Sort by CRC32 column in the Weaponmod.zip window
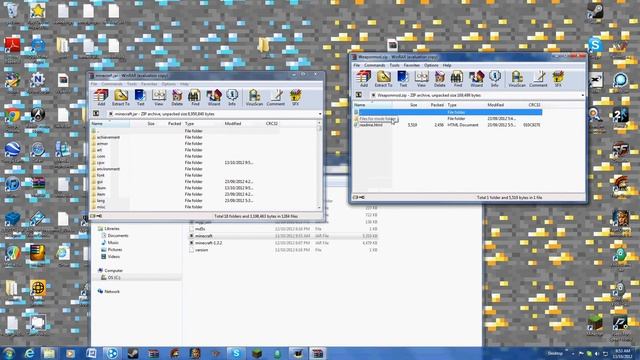This screenshot has height=360, width=640. coord(534,105)
